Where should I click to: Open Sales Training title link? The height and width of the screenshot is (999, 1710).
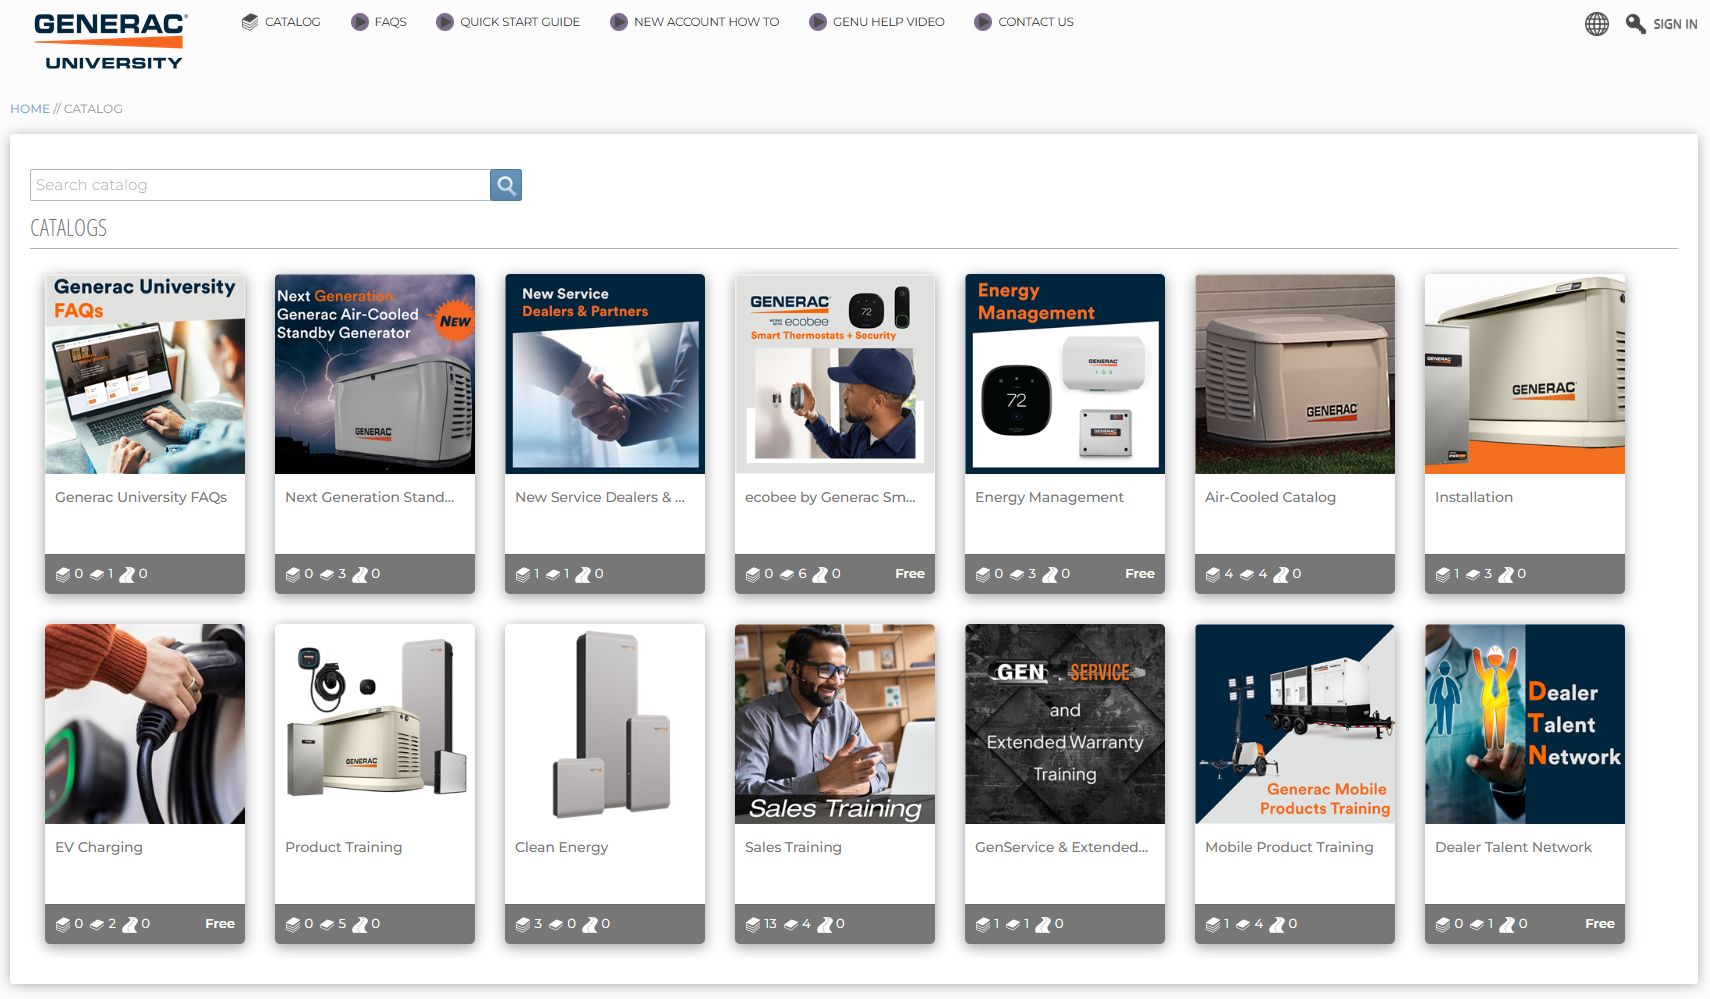[793, 847]
